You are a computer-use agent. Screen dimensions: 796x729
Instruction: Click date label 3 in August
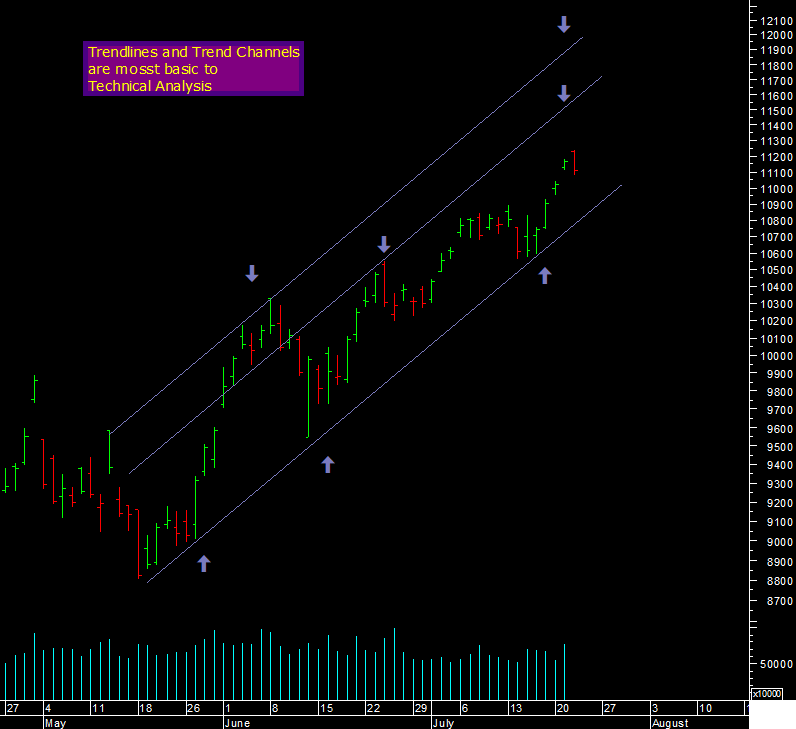pyautogui.click(x=655, y=708)
